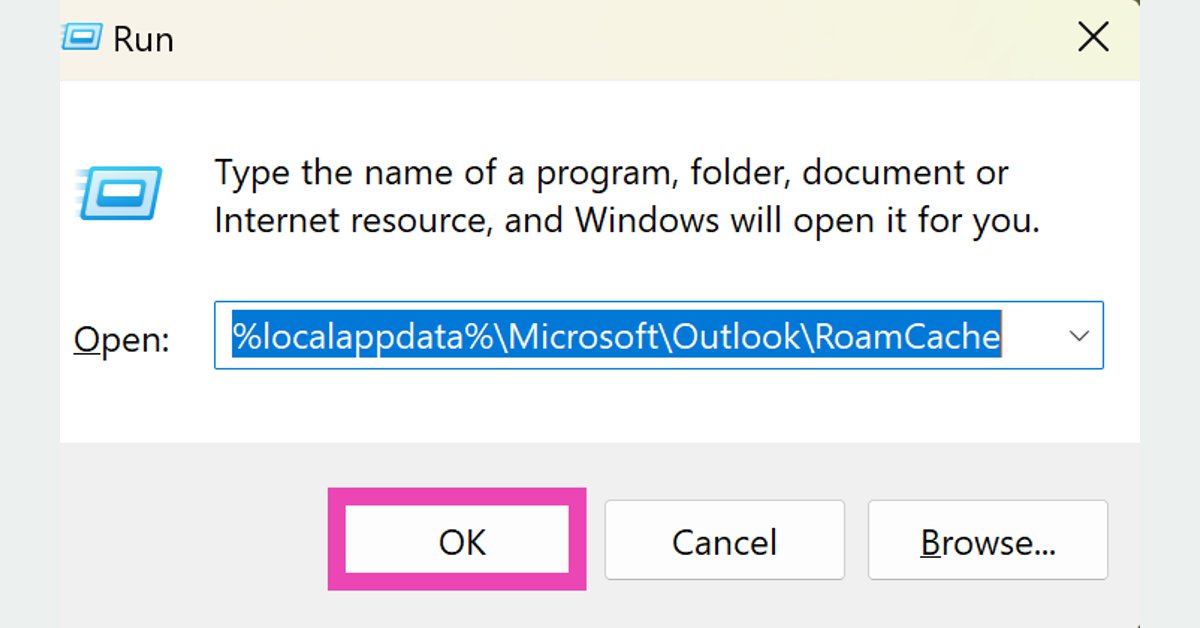Image resolution: width=1200 pixels, height=628 pixels.
Task: Cancel the Run dialog
Action: tap(724, 541)
